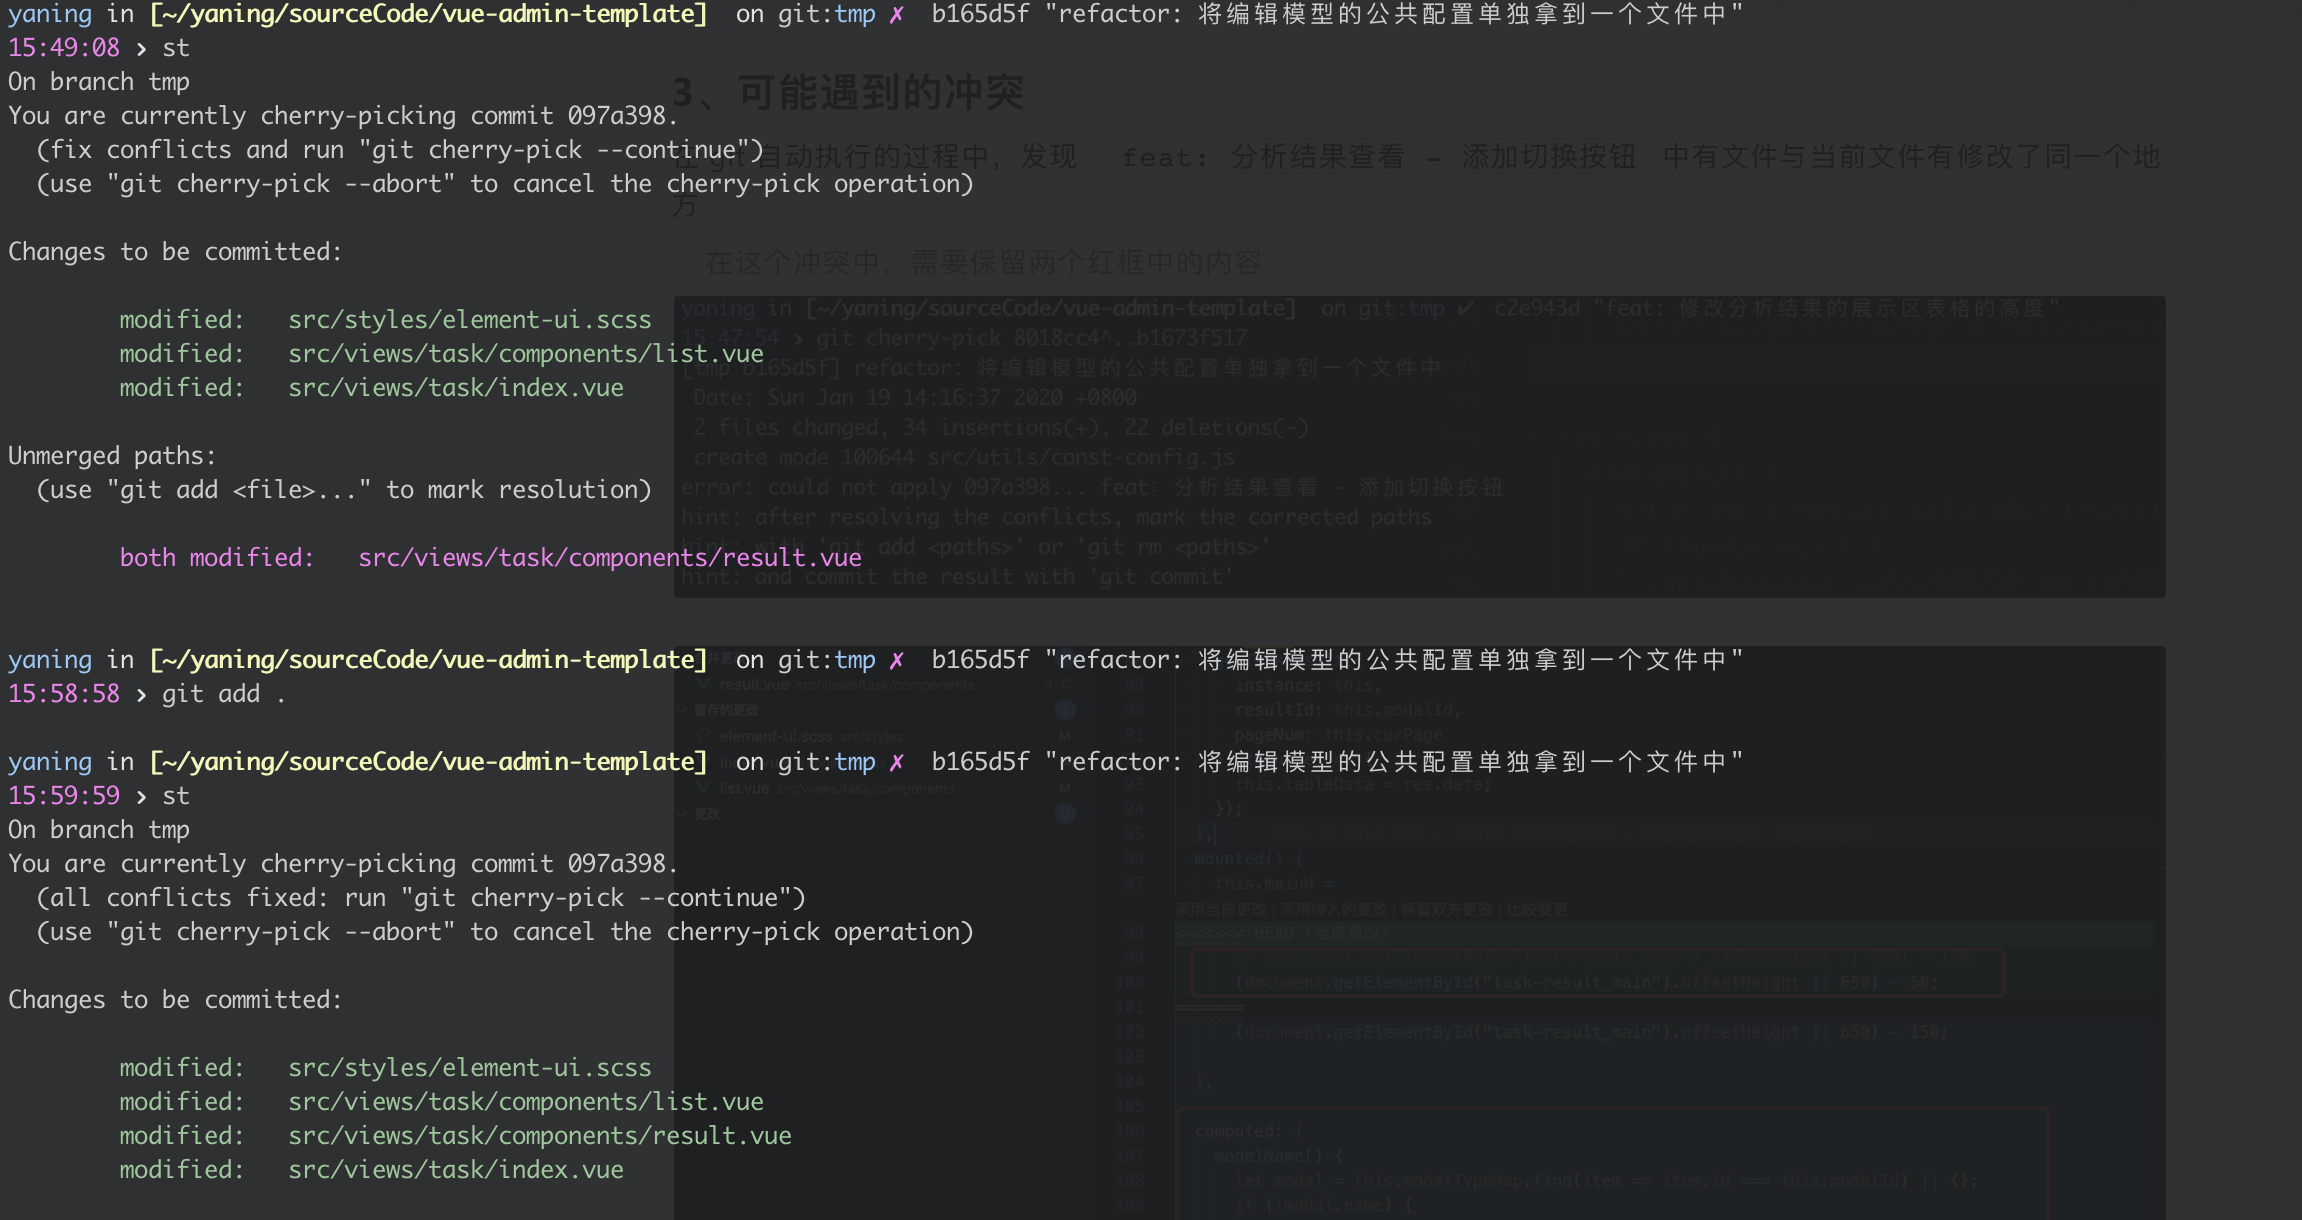Click the ✗ marker above the 15:58:58 timestamp

896,660
